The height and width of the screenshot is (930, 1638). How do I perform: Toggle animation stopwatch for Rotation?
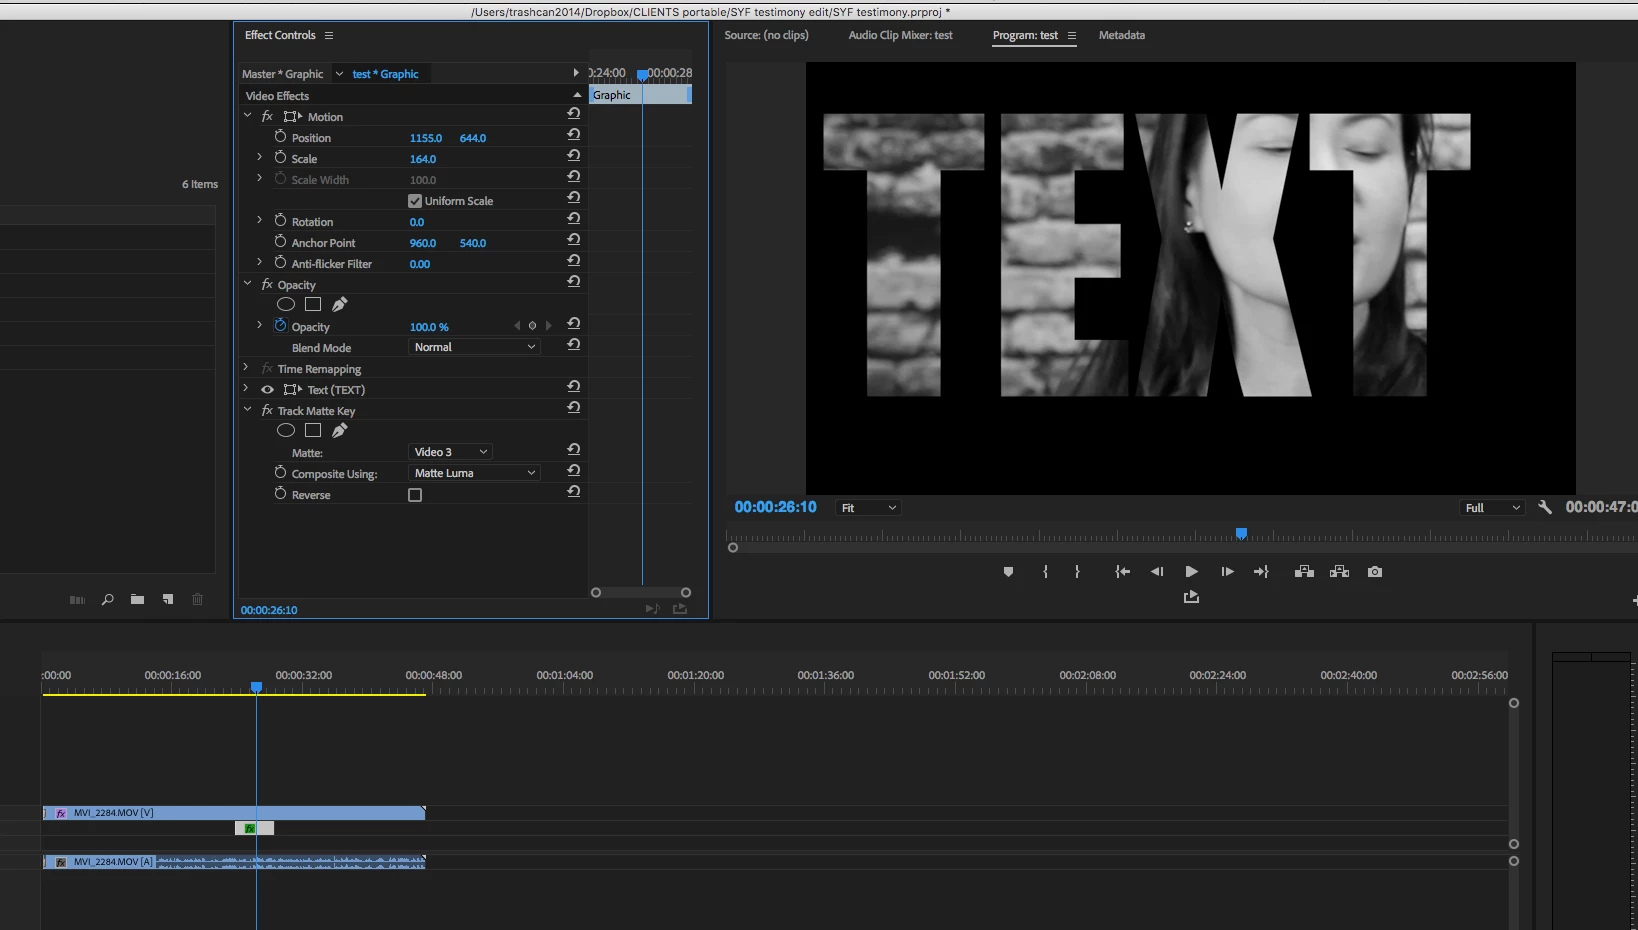coord(280,221)
